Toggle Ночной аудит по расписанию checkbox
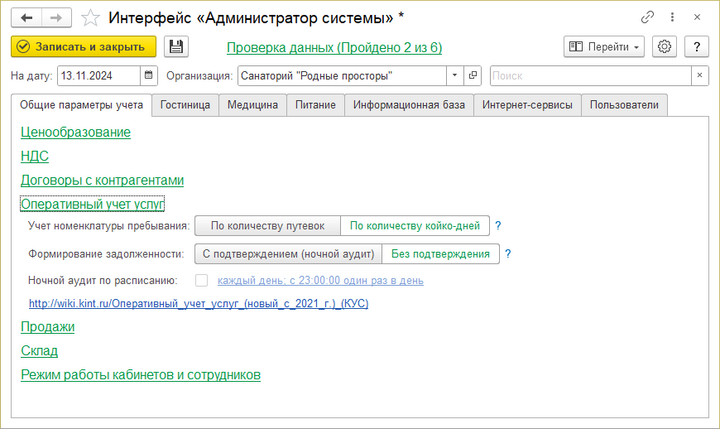 [x=202, y=280]
